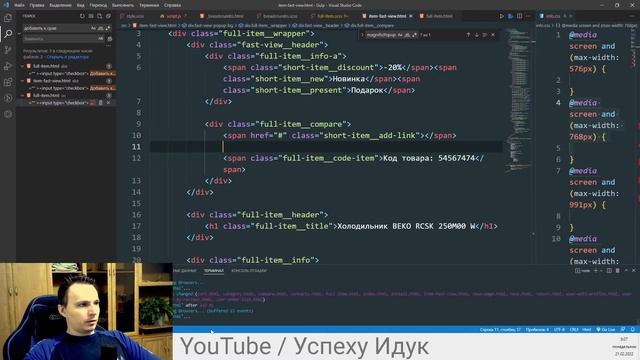Kill the terminal with trash icon
Viewport: 640px width, 360px height.
pos(617,270)
